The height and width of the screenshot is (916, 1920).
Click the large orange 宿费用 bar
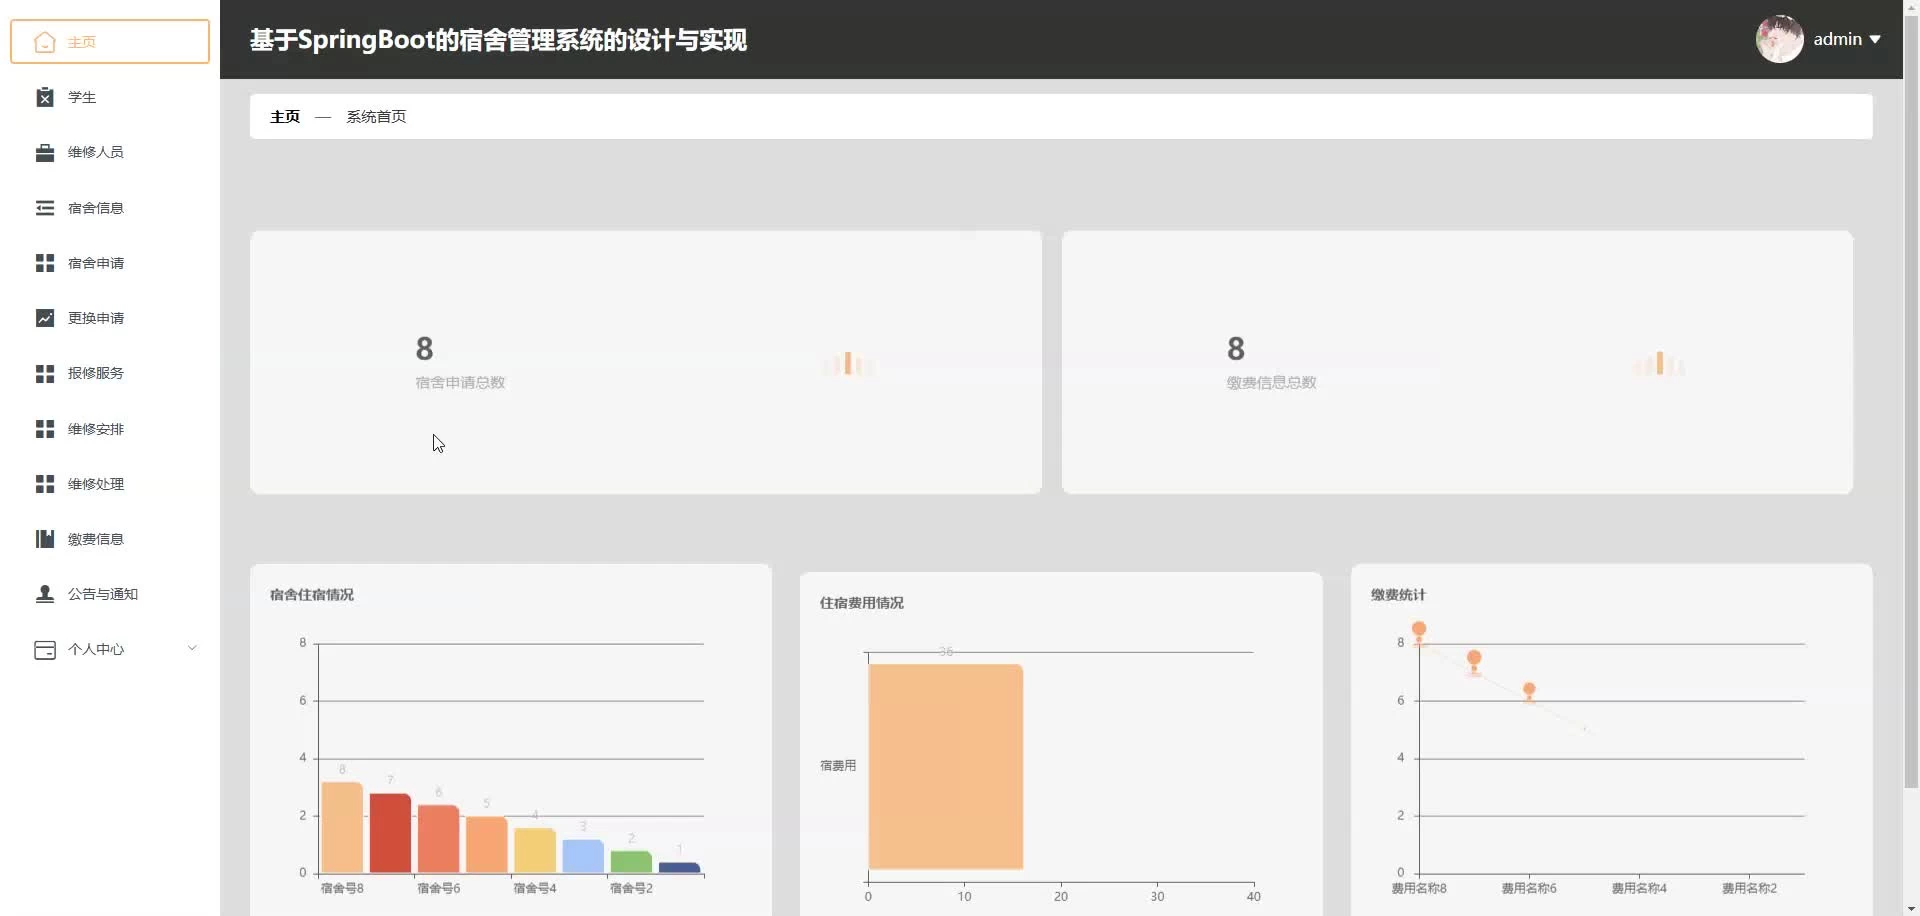click(x=945, y=766)
